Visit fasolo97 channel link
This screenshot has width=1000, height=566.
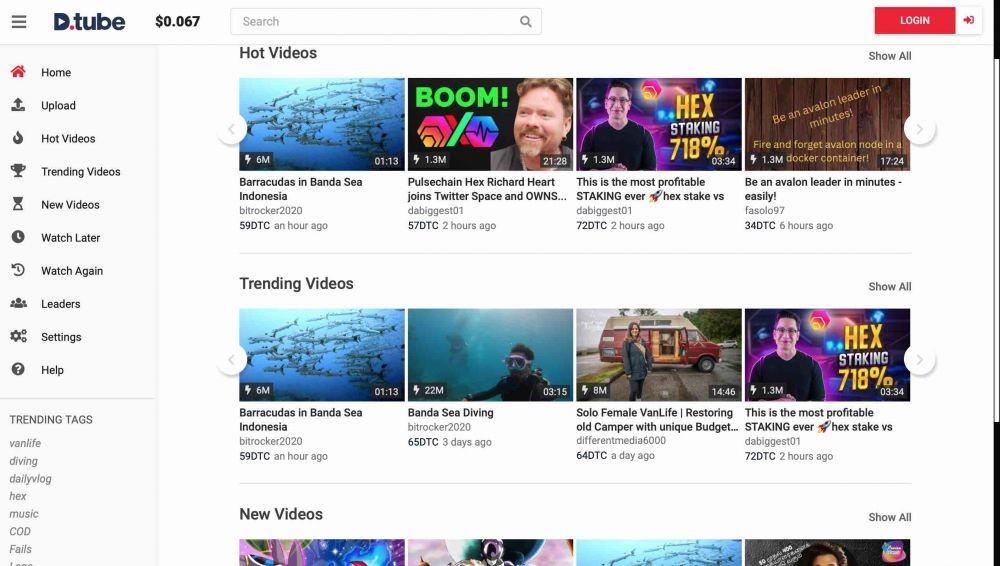[765, 211]
